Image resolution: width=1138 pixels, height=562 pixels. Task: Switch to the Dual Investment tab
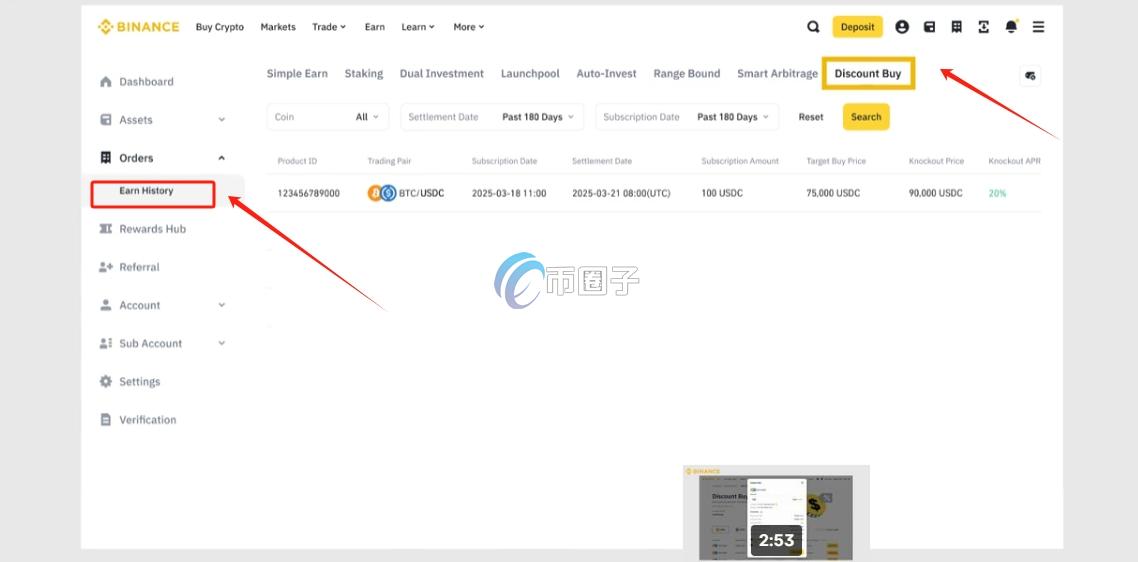point(441,73)
